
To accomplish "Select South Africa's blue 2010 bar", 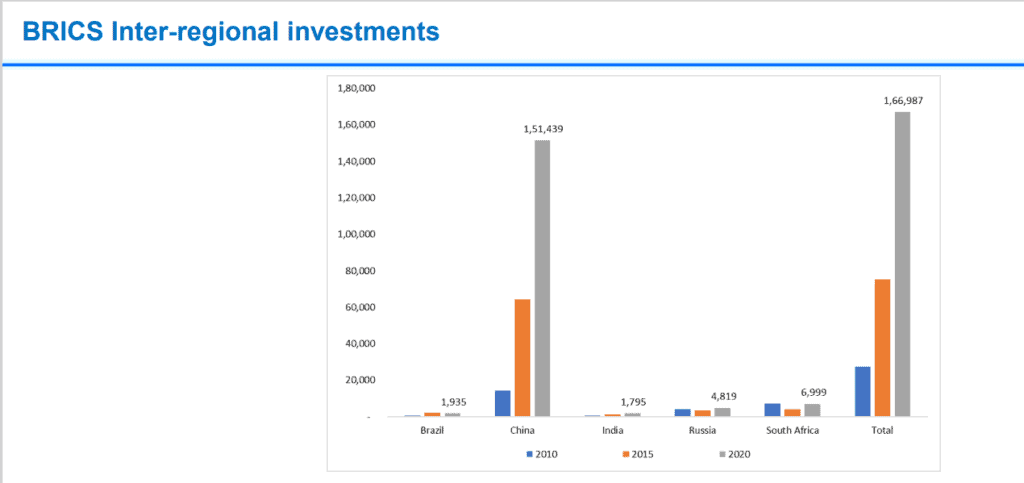I will (x=773, y=409).
